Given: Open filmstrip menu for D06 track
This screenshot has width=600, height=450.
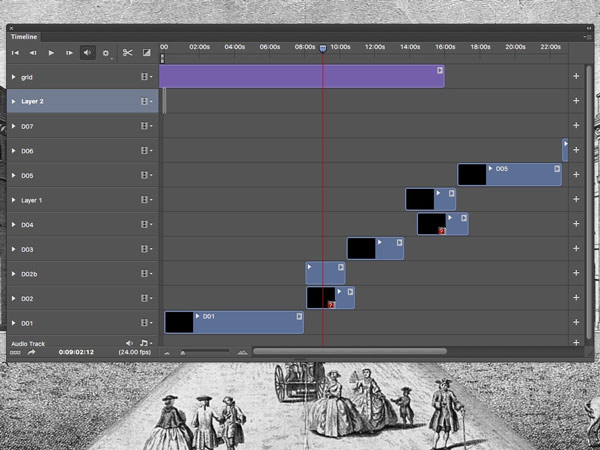Looking at the screenshot, I should [x=146, y=151].
